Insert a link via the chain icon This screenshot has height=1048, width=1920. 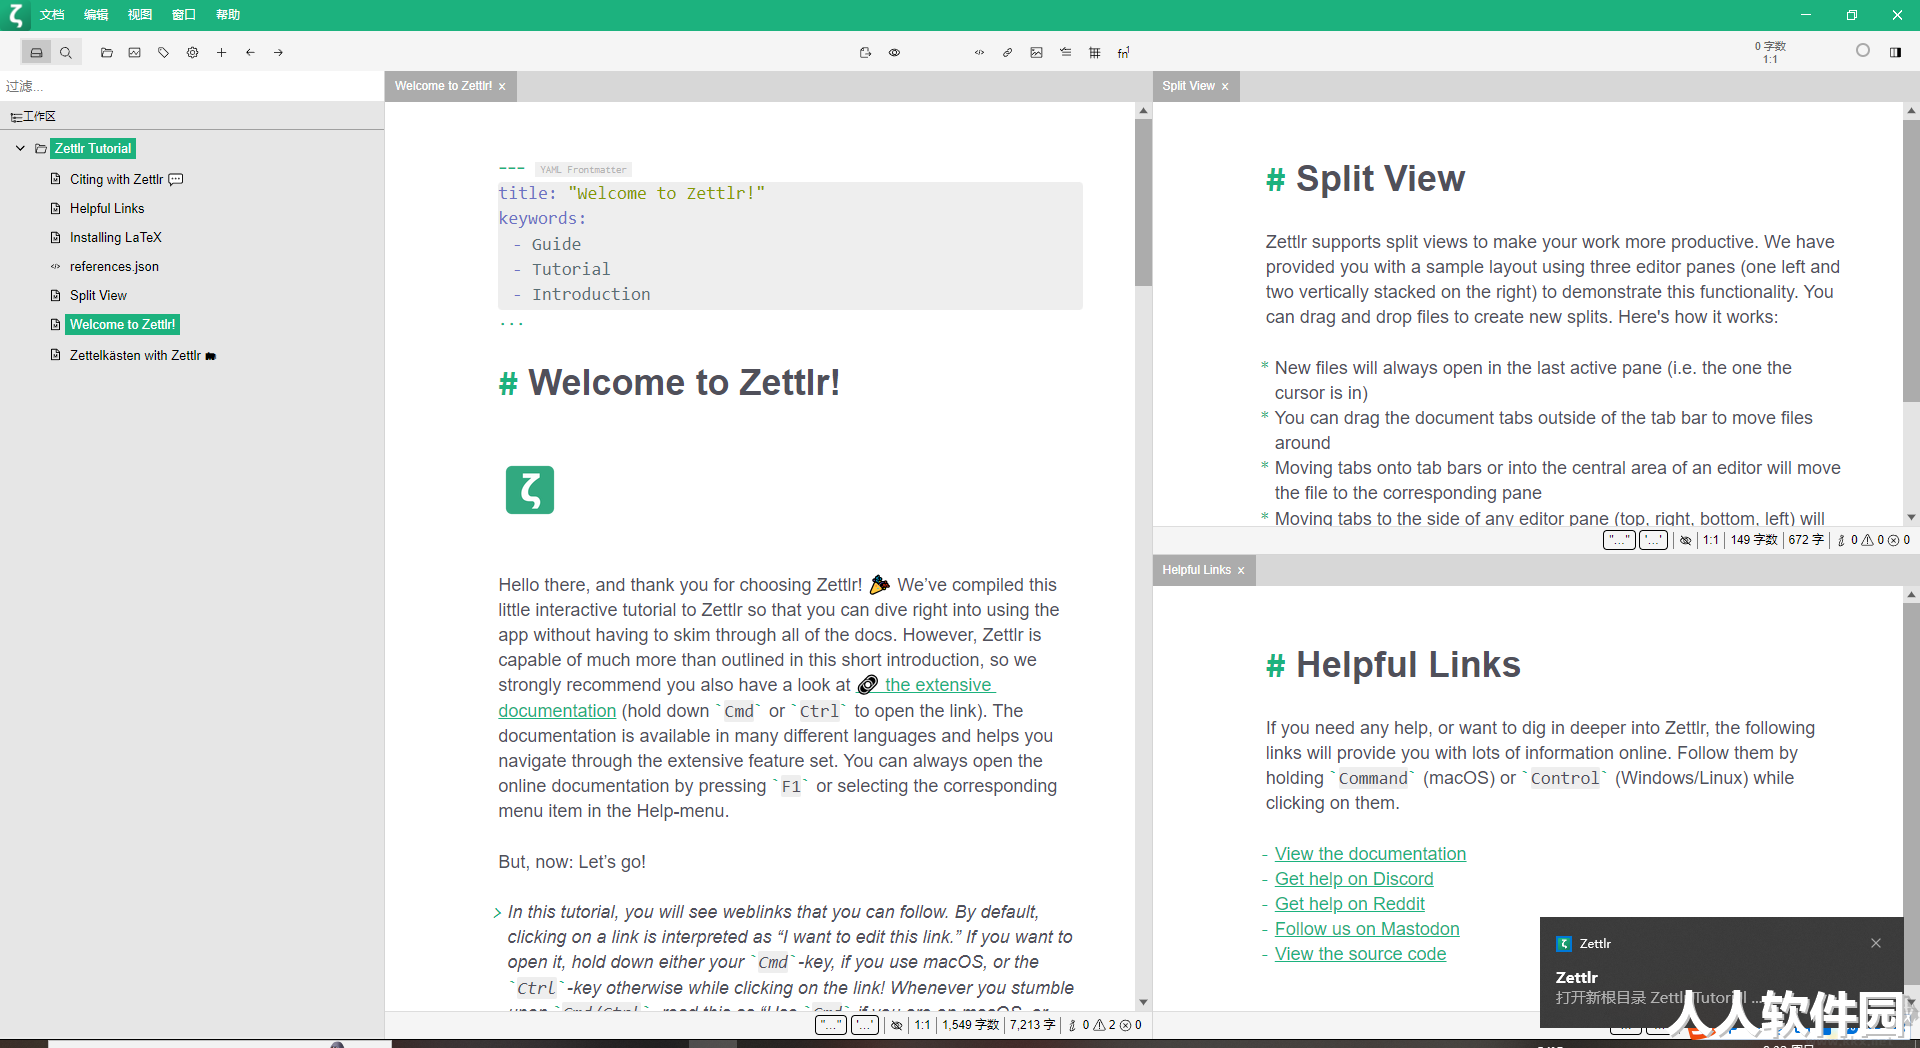tap(1008, 53)
